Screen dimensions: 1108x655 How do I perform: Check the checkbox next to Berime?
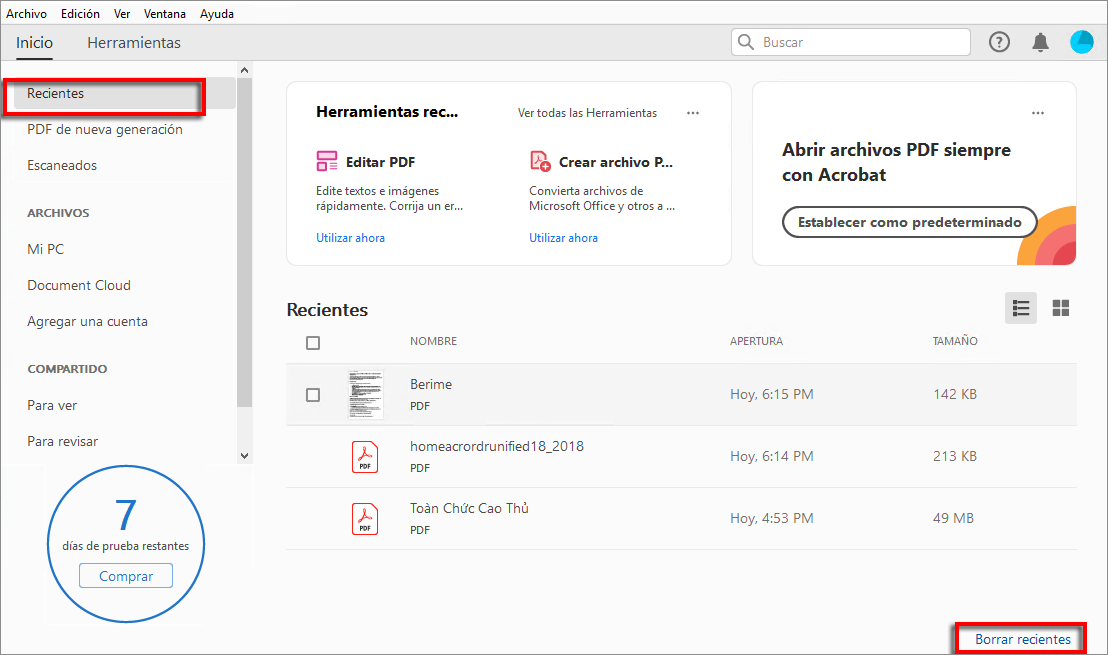[313, 394]
